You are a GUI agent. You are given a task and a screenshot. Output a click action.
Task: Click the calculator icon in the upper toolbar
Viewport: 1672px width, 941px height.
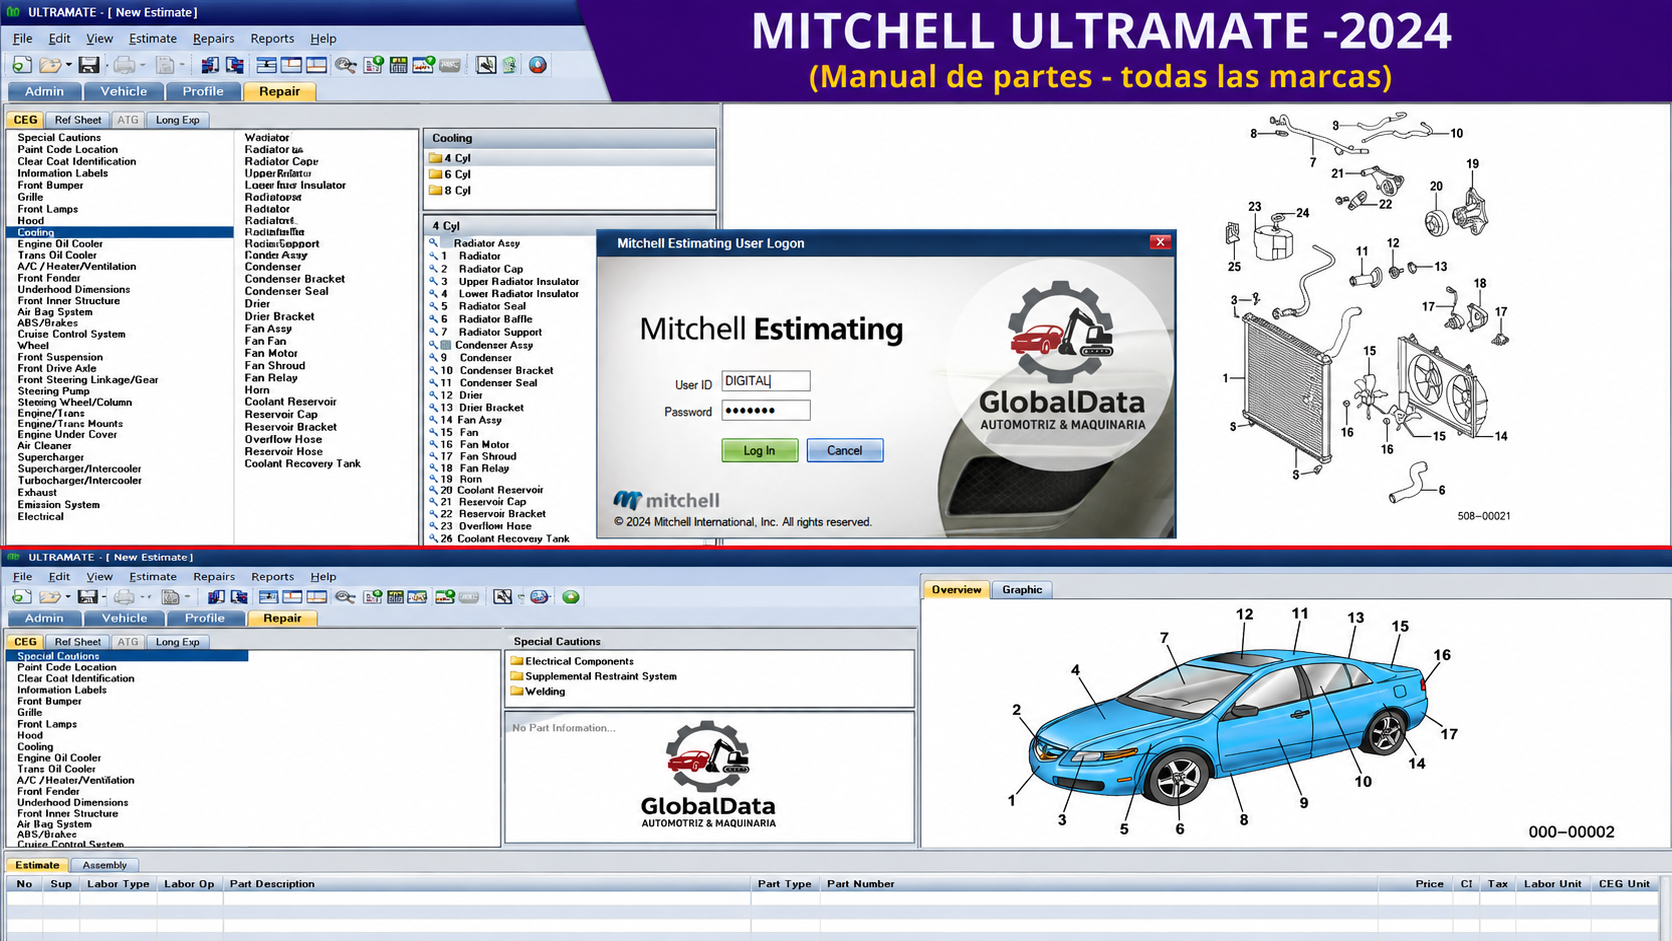[398, 65]
